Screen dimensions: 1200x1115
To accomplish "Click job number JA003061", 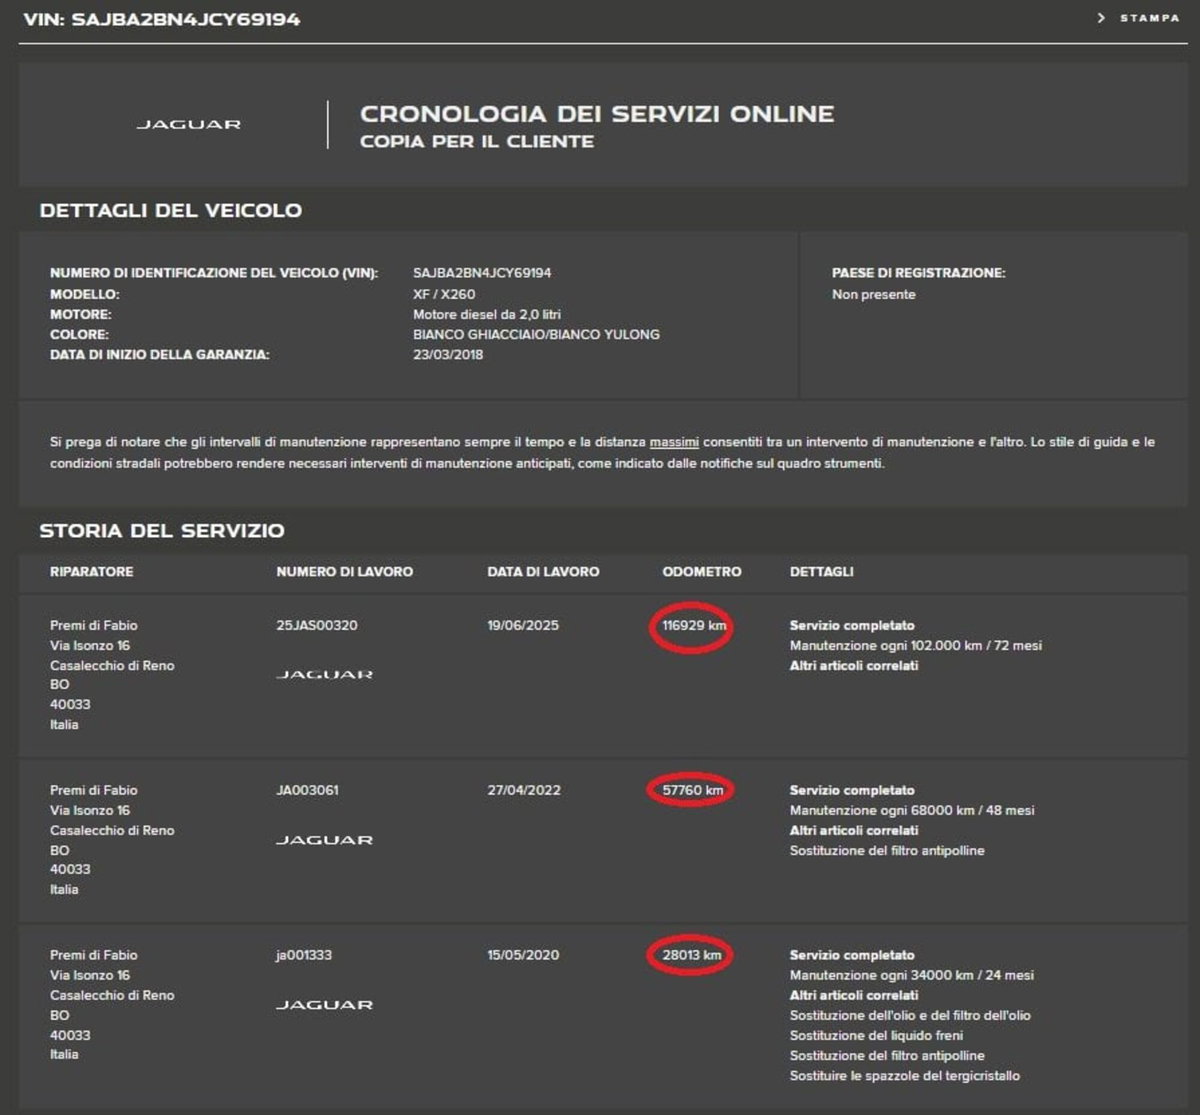I will pos(307,791).
